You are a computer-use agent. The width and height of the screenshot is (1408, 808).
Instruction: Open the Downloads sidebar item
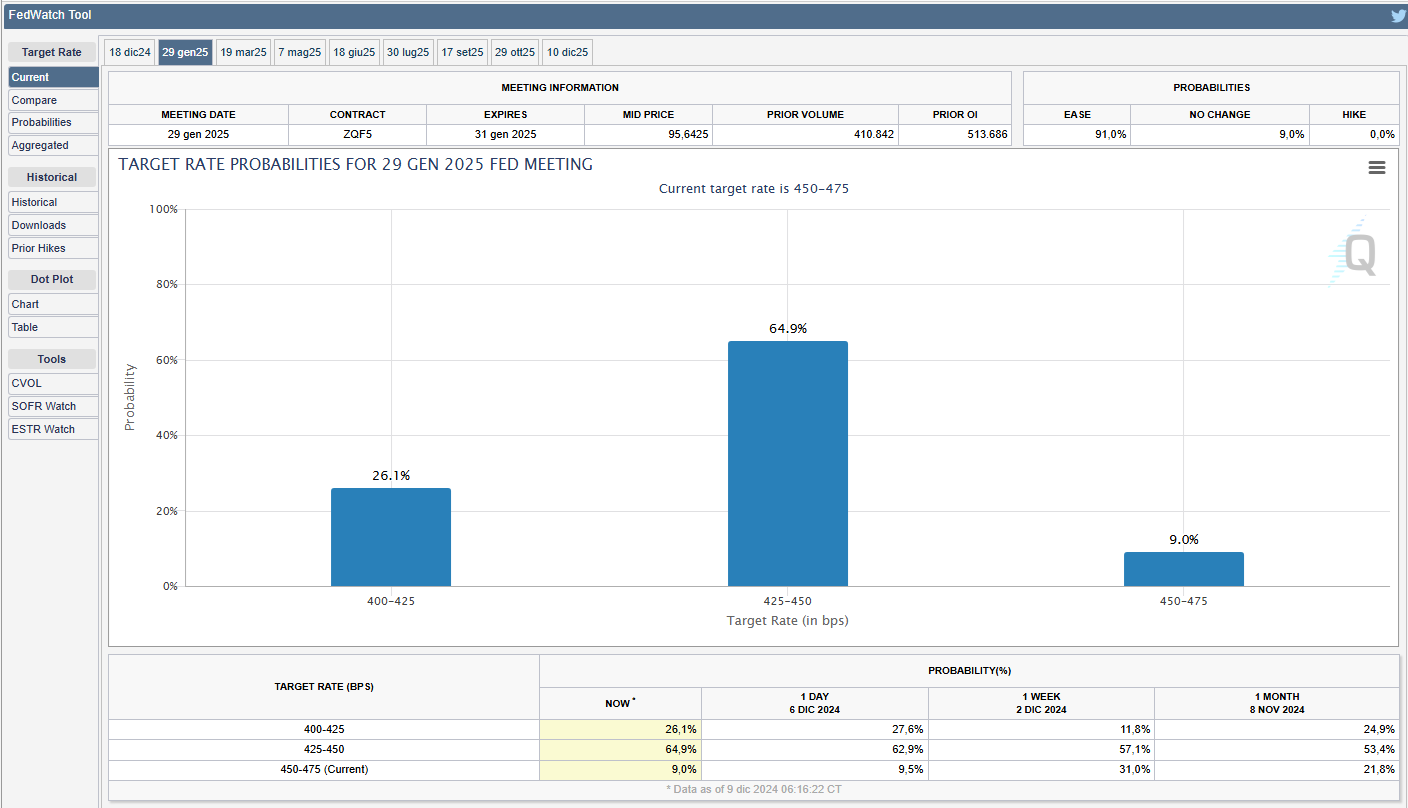coord(54,225)
